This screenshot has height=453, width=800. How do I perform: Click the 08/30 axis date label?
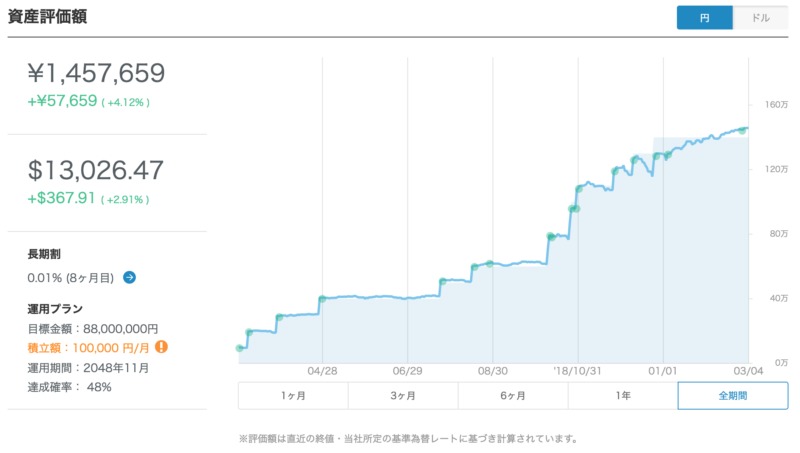[492, 371]
